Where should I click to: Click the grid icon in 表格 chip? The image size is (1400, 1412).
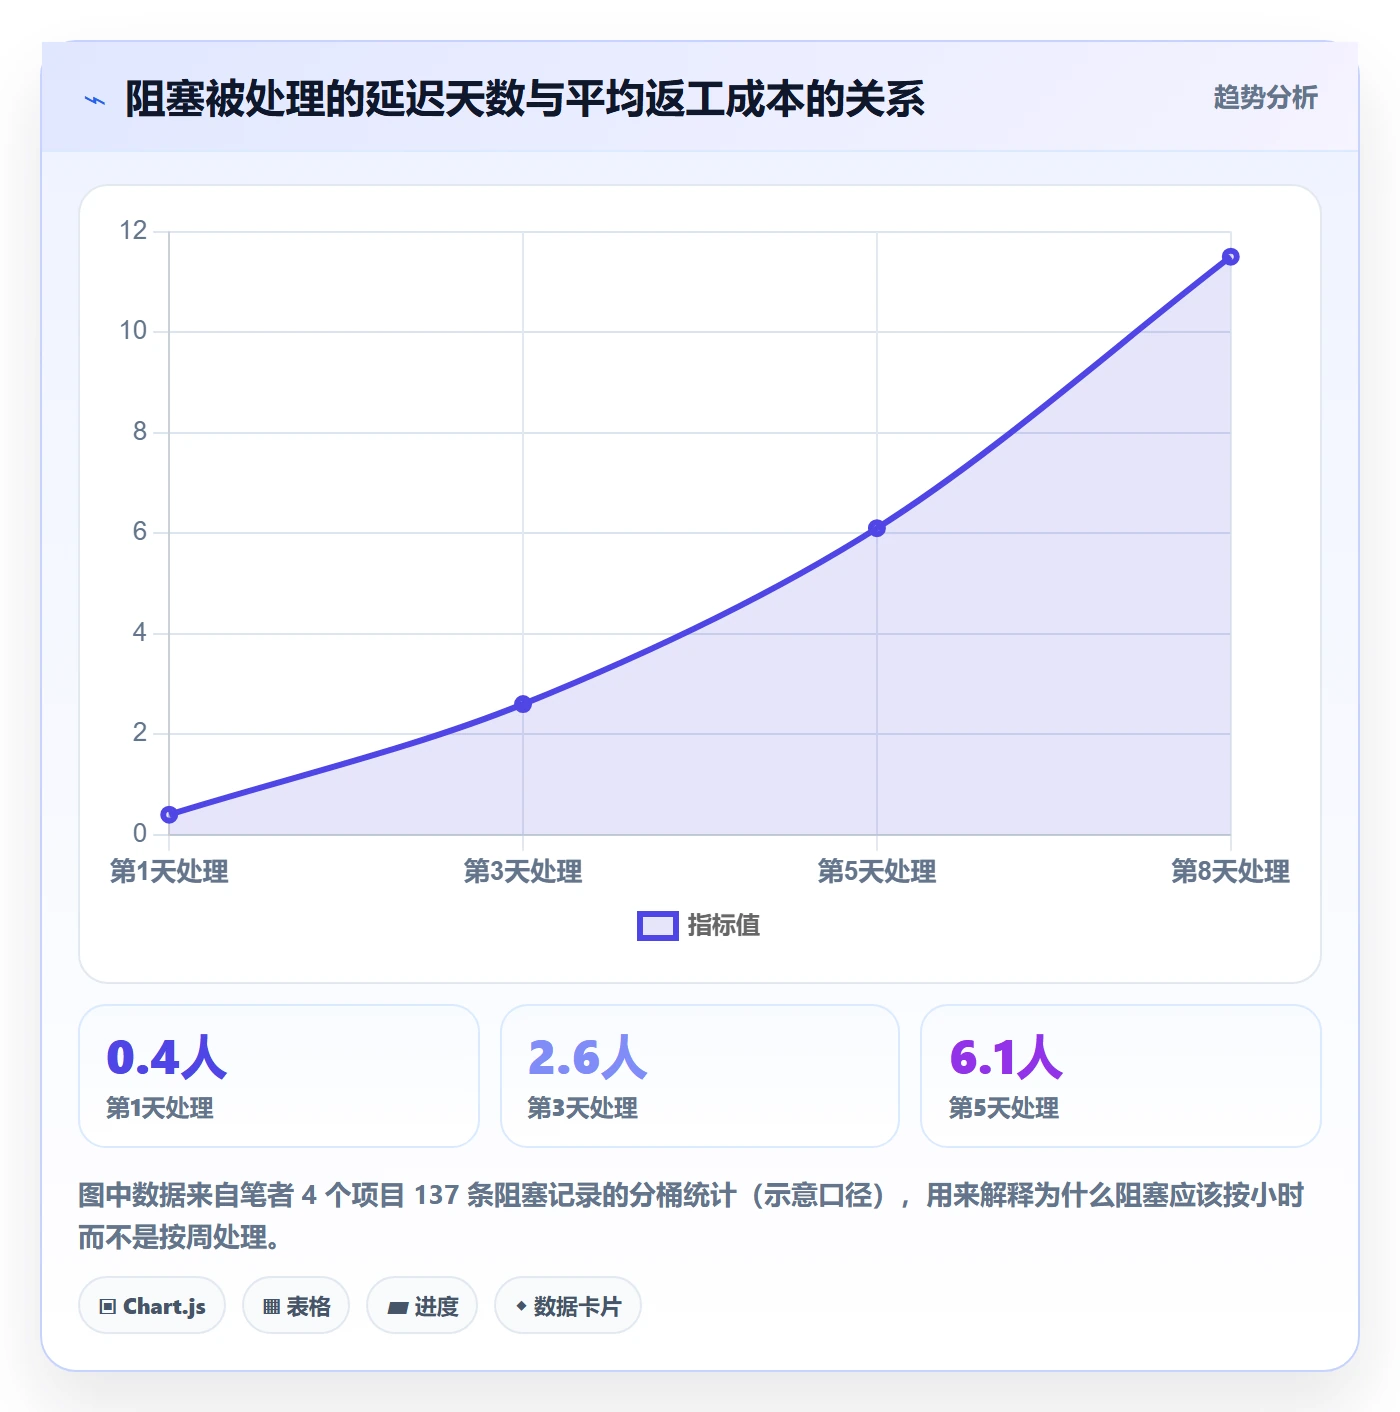271,1307
